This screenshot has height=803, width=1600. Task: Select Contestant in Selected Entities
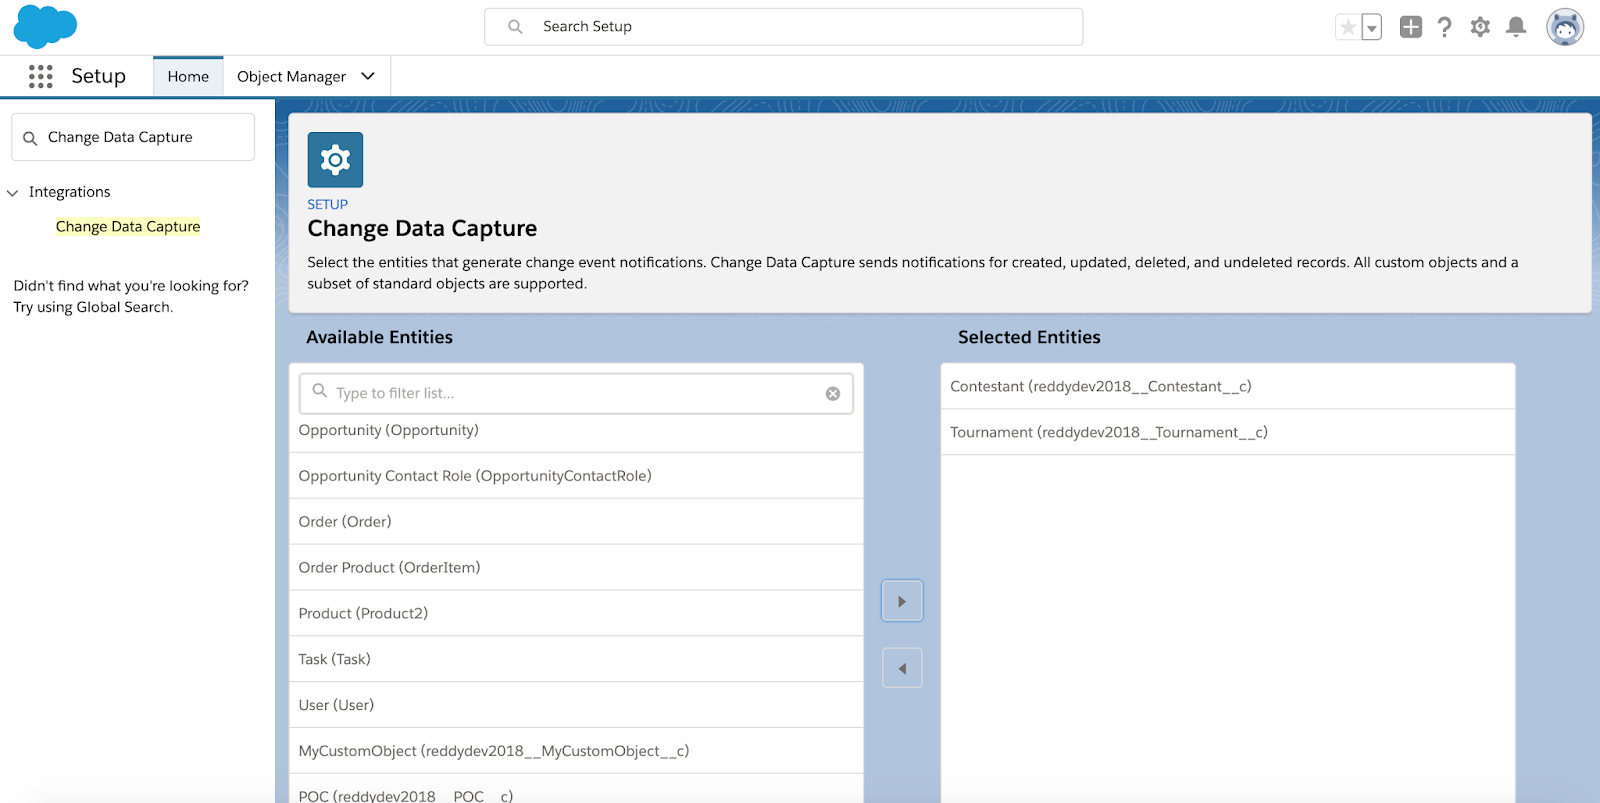pos(1228,387)
